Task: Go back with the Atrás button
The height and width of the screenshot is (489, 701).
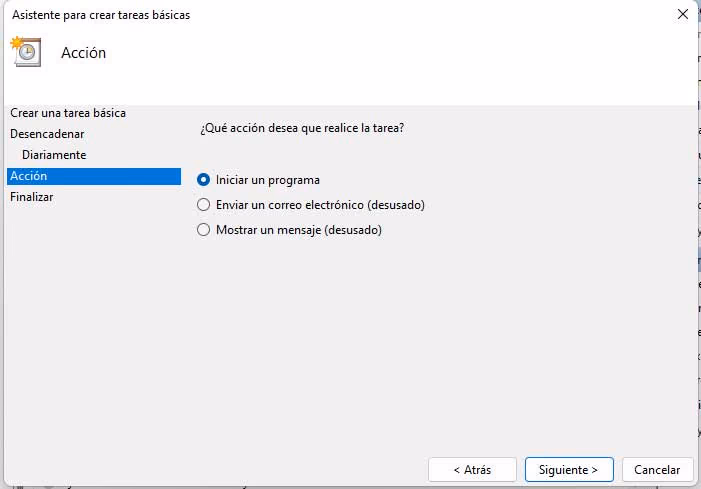Action: click(x=472, y=470)
